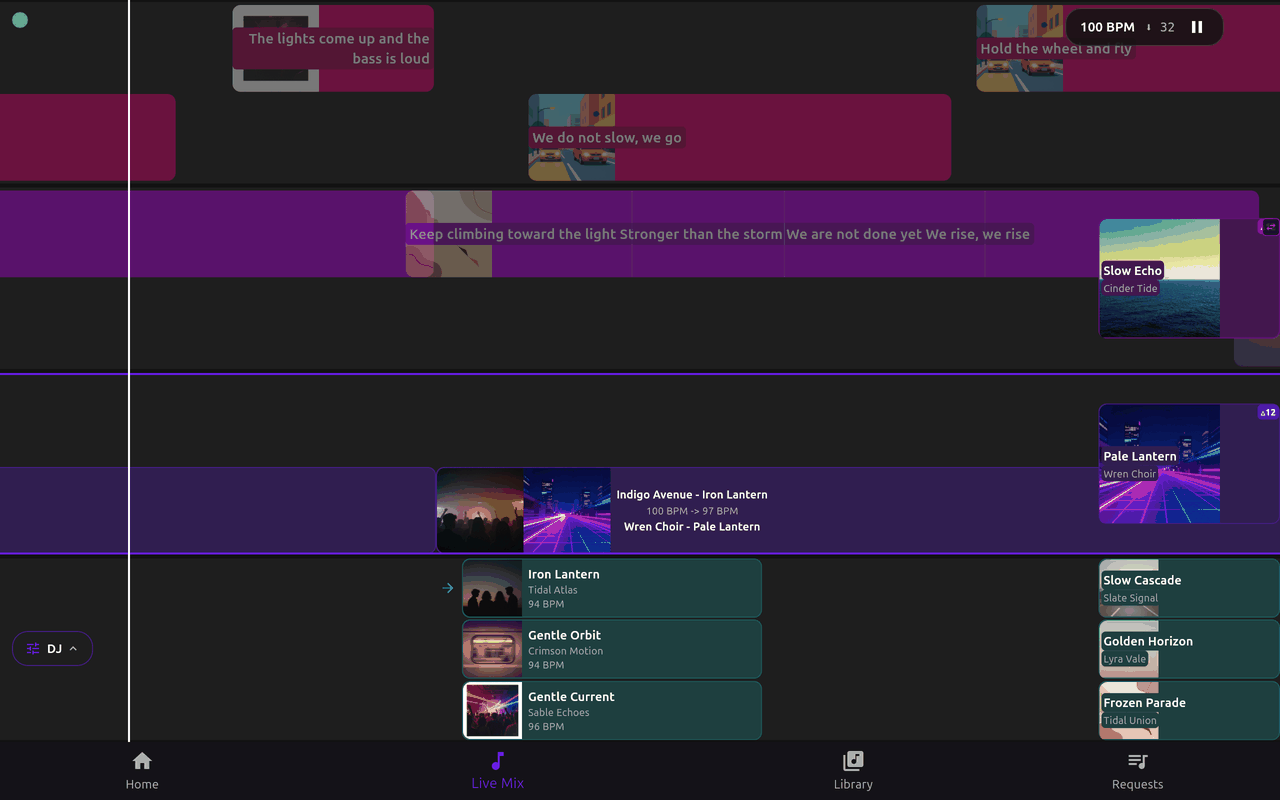Select the Golden Horizon track card
Screen dimensions: 1280x800
pos(1189,649)
